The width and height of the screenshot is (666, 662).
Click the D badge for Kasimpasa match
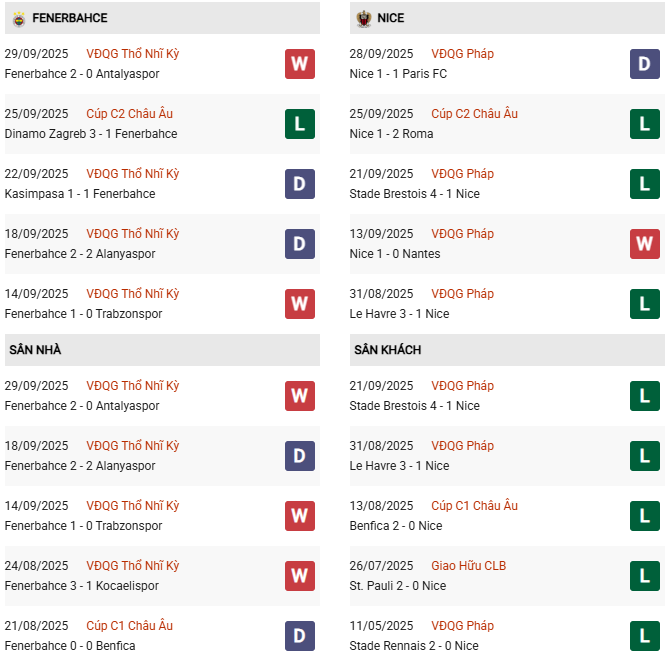[299, 184]
